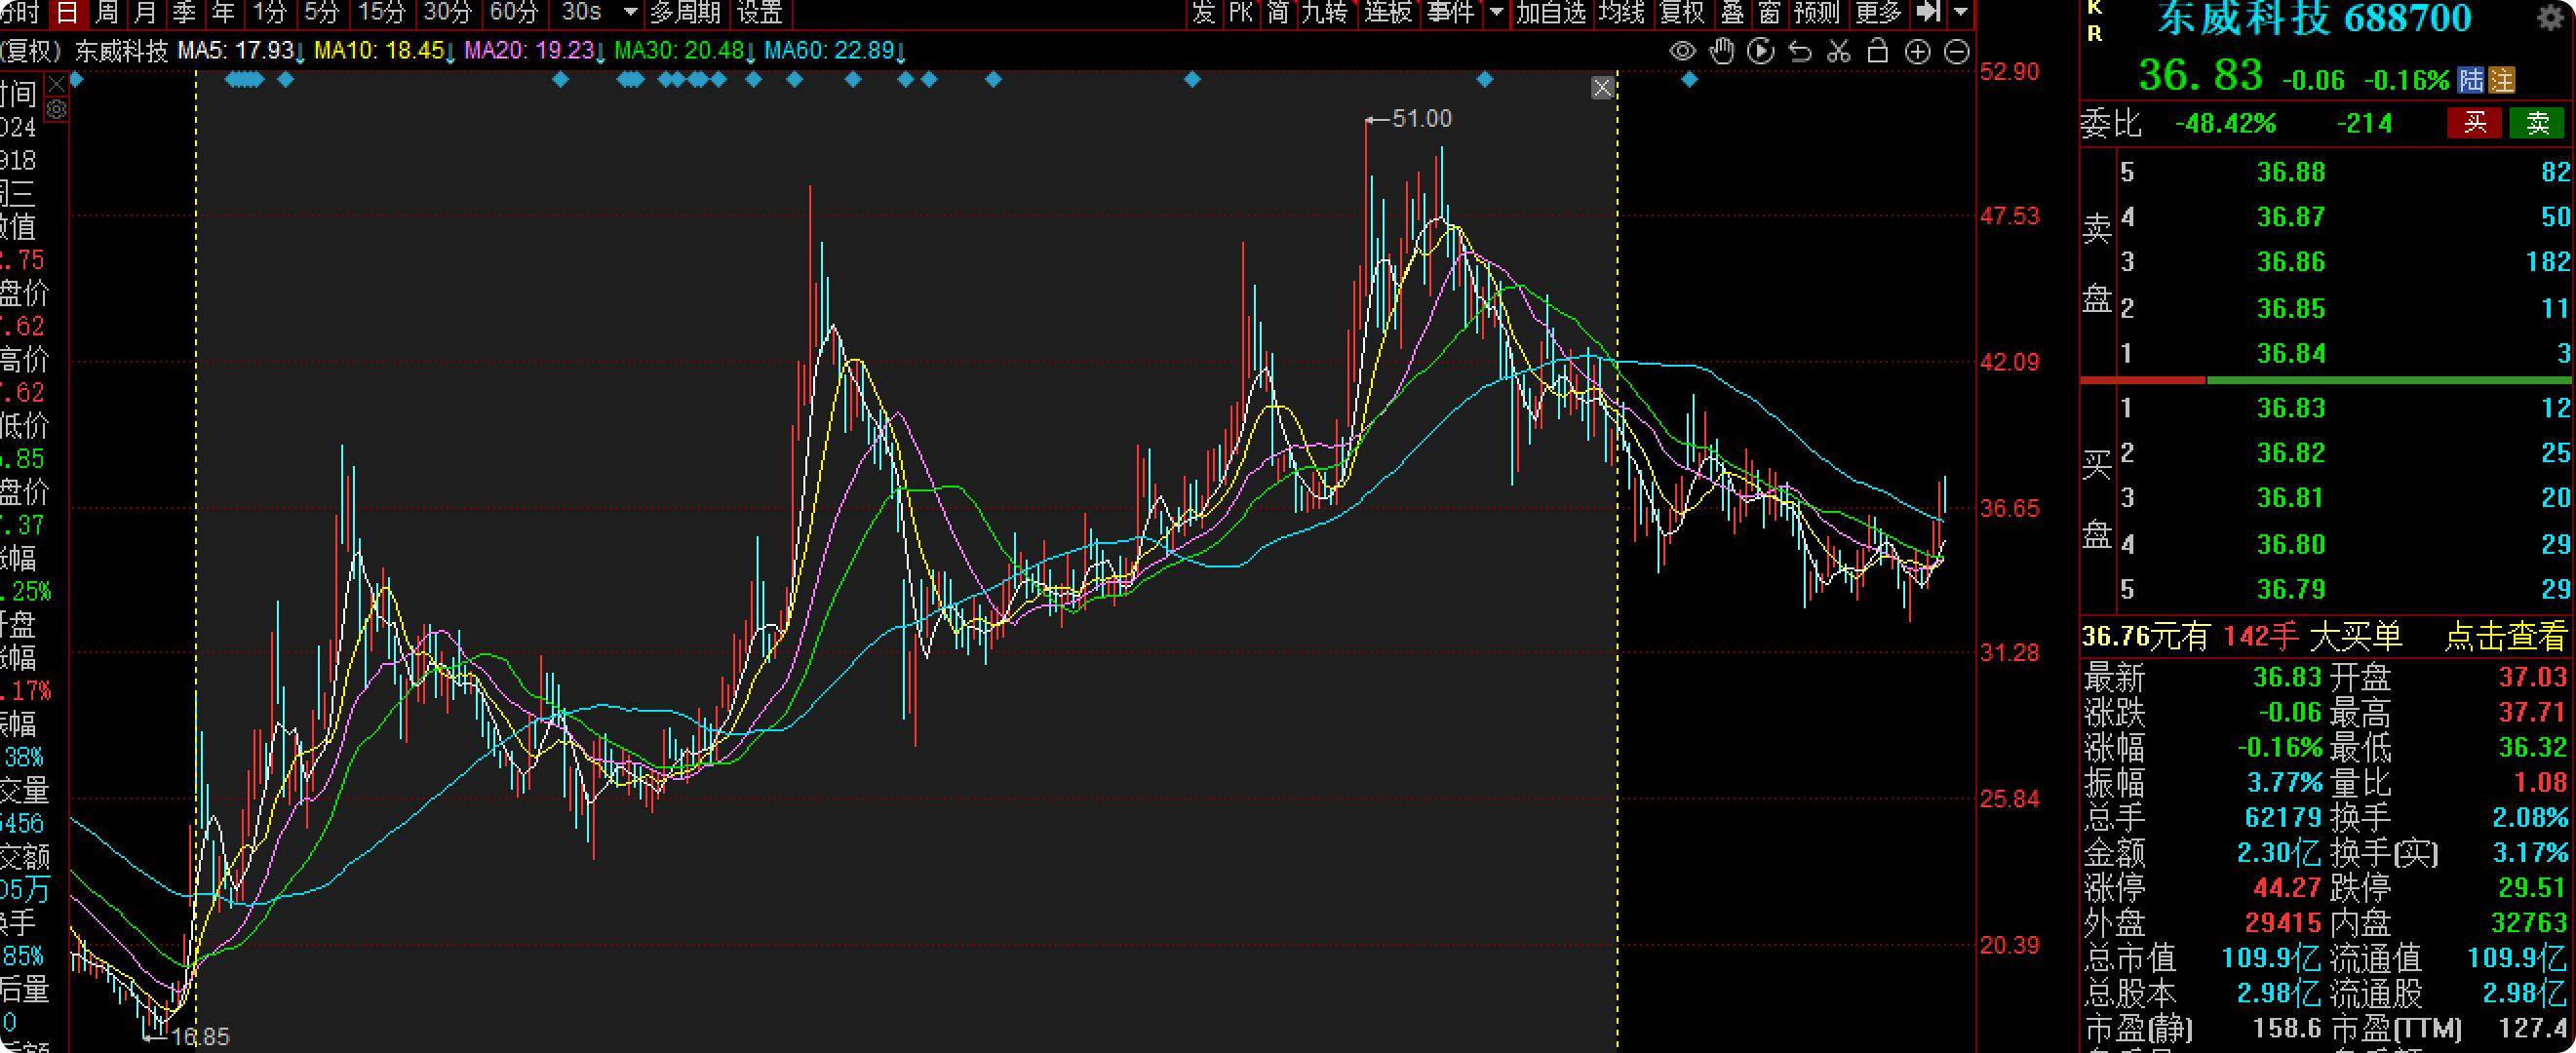Click the circular play replay icon

pyautogui.click(x=1760, y=52)
